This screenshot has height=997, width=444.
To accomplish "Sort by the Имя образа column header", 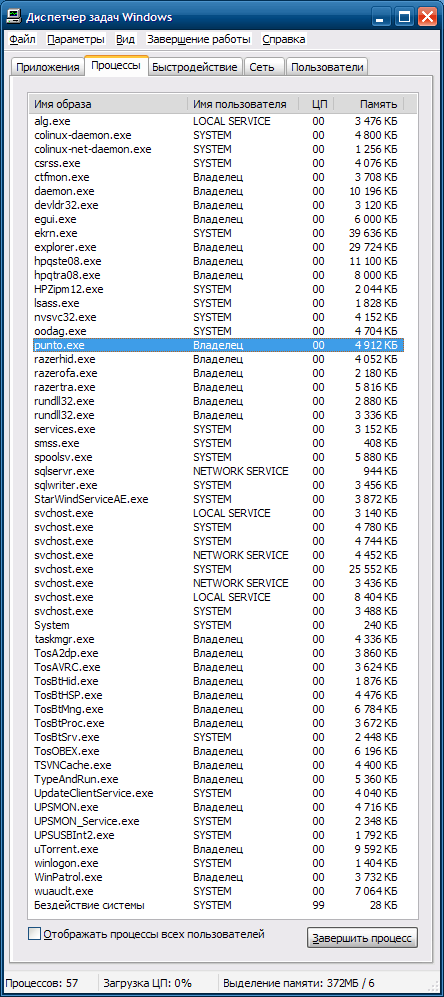I will [108, 104].
